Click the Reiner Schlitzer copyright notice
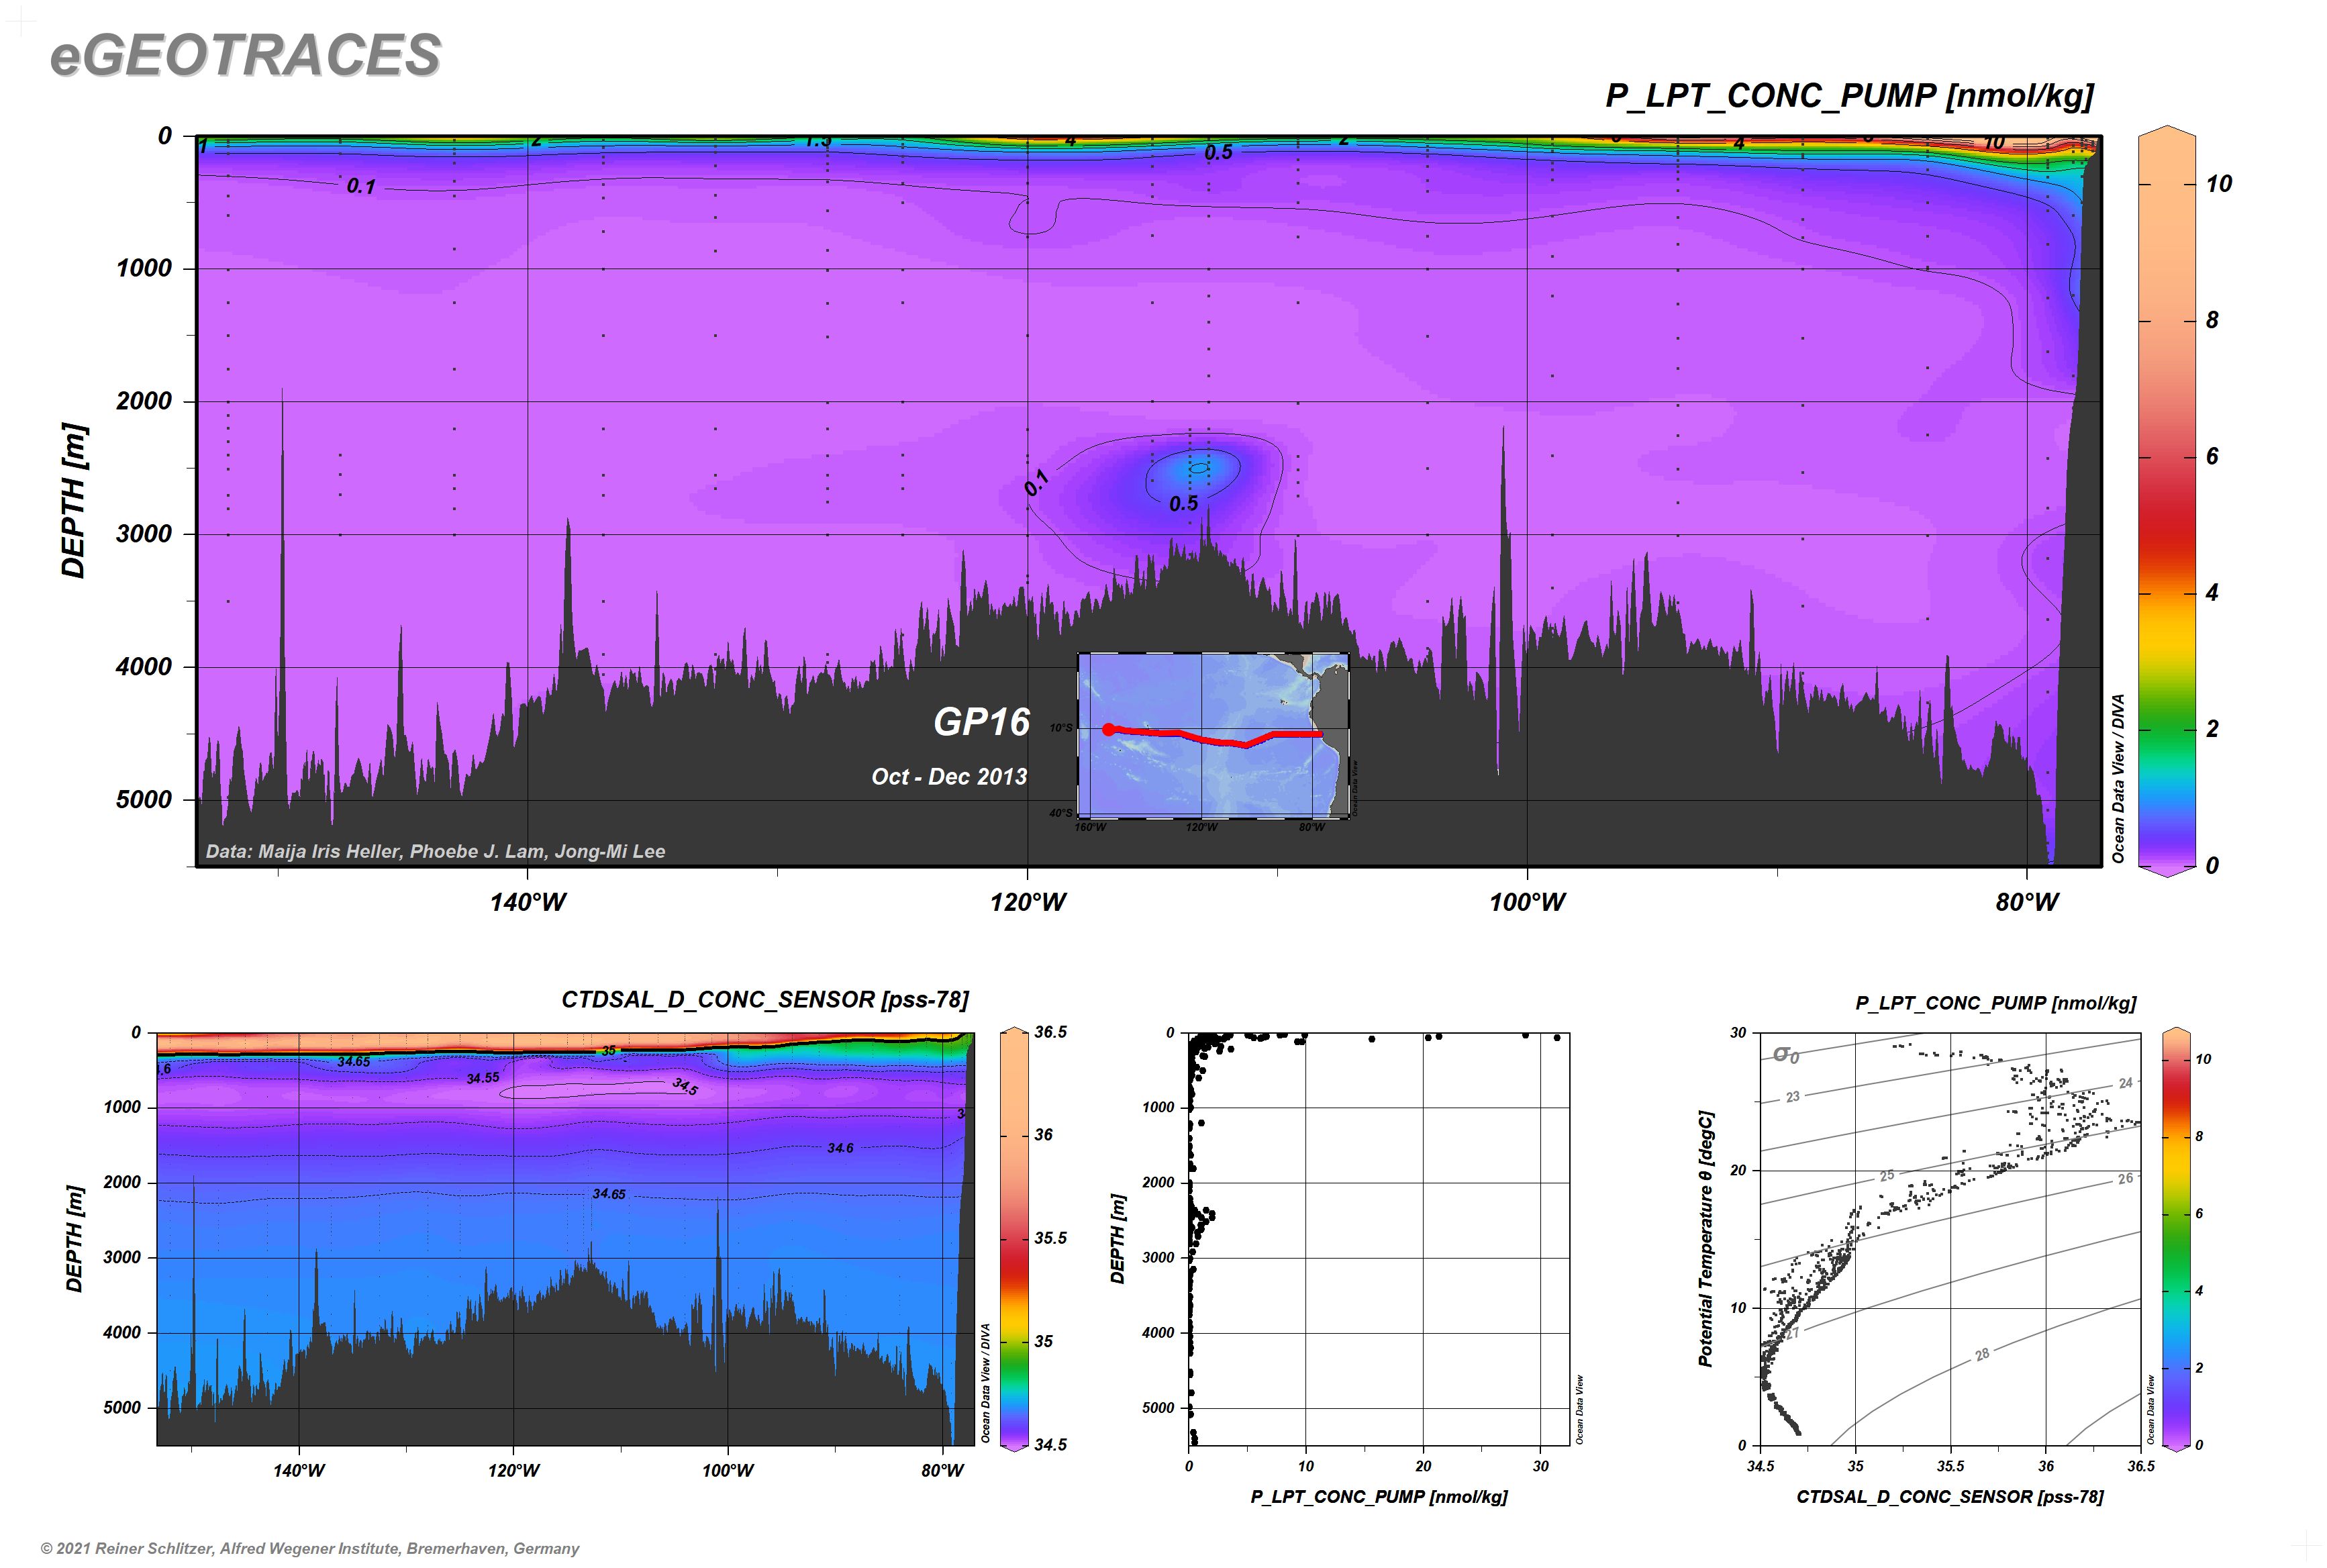The width and height of the screenshot is (2327, 1568). pos(310,1548)
